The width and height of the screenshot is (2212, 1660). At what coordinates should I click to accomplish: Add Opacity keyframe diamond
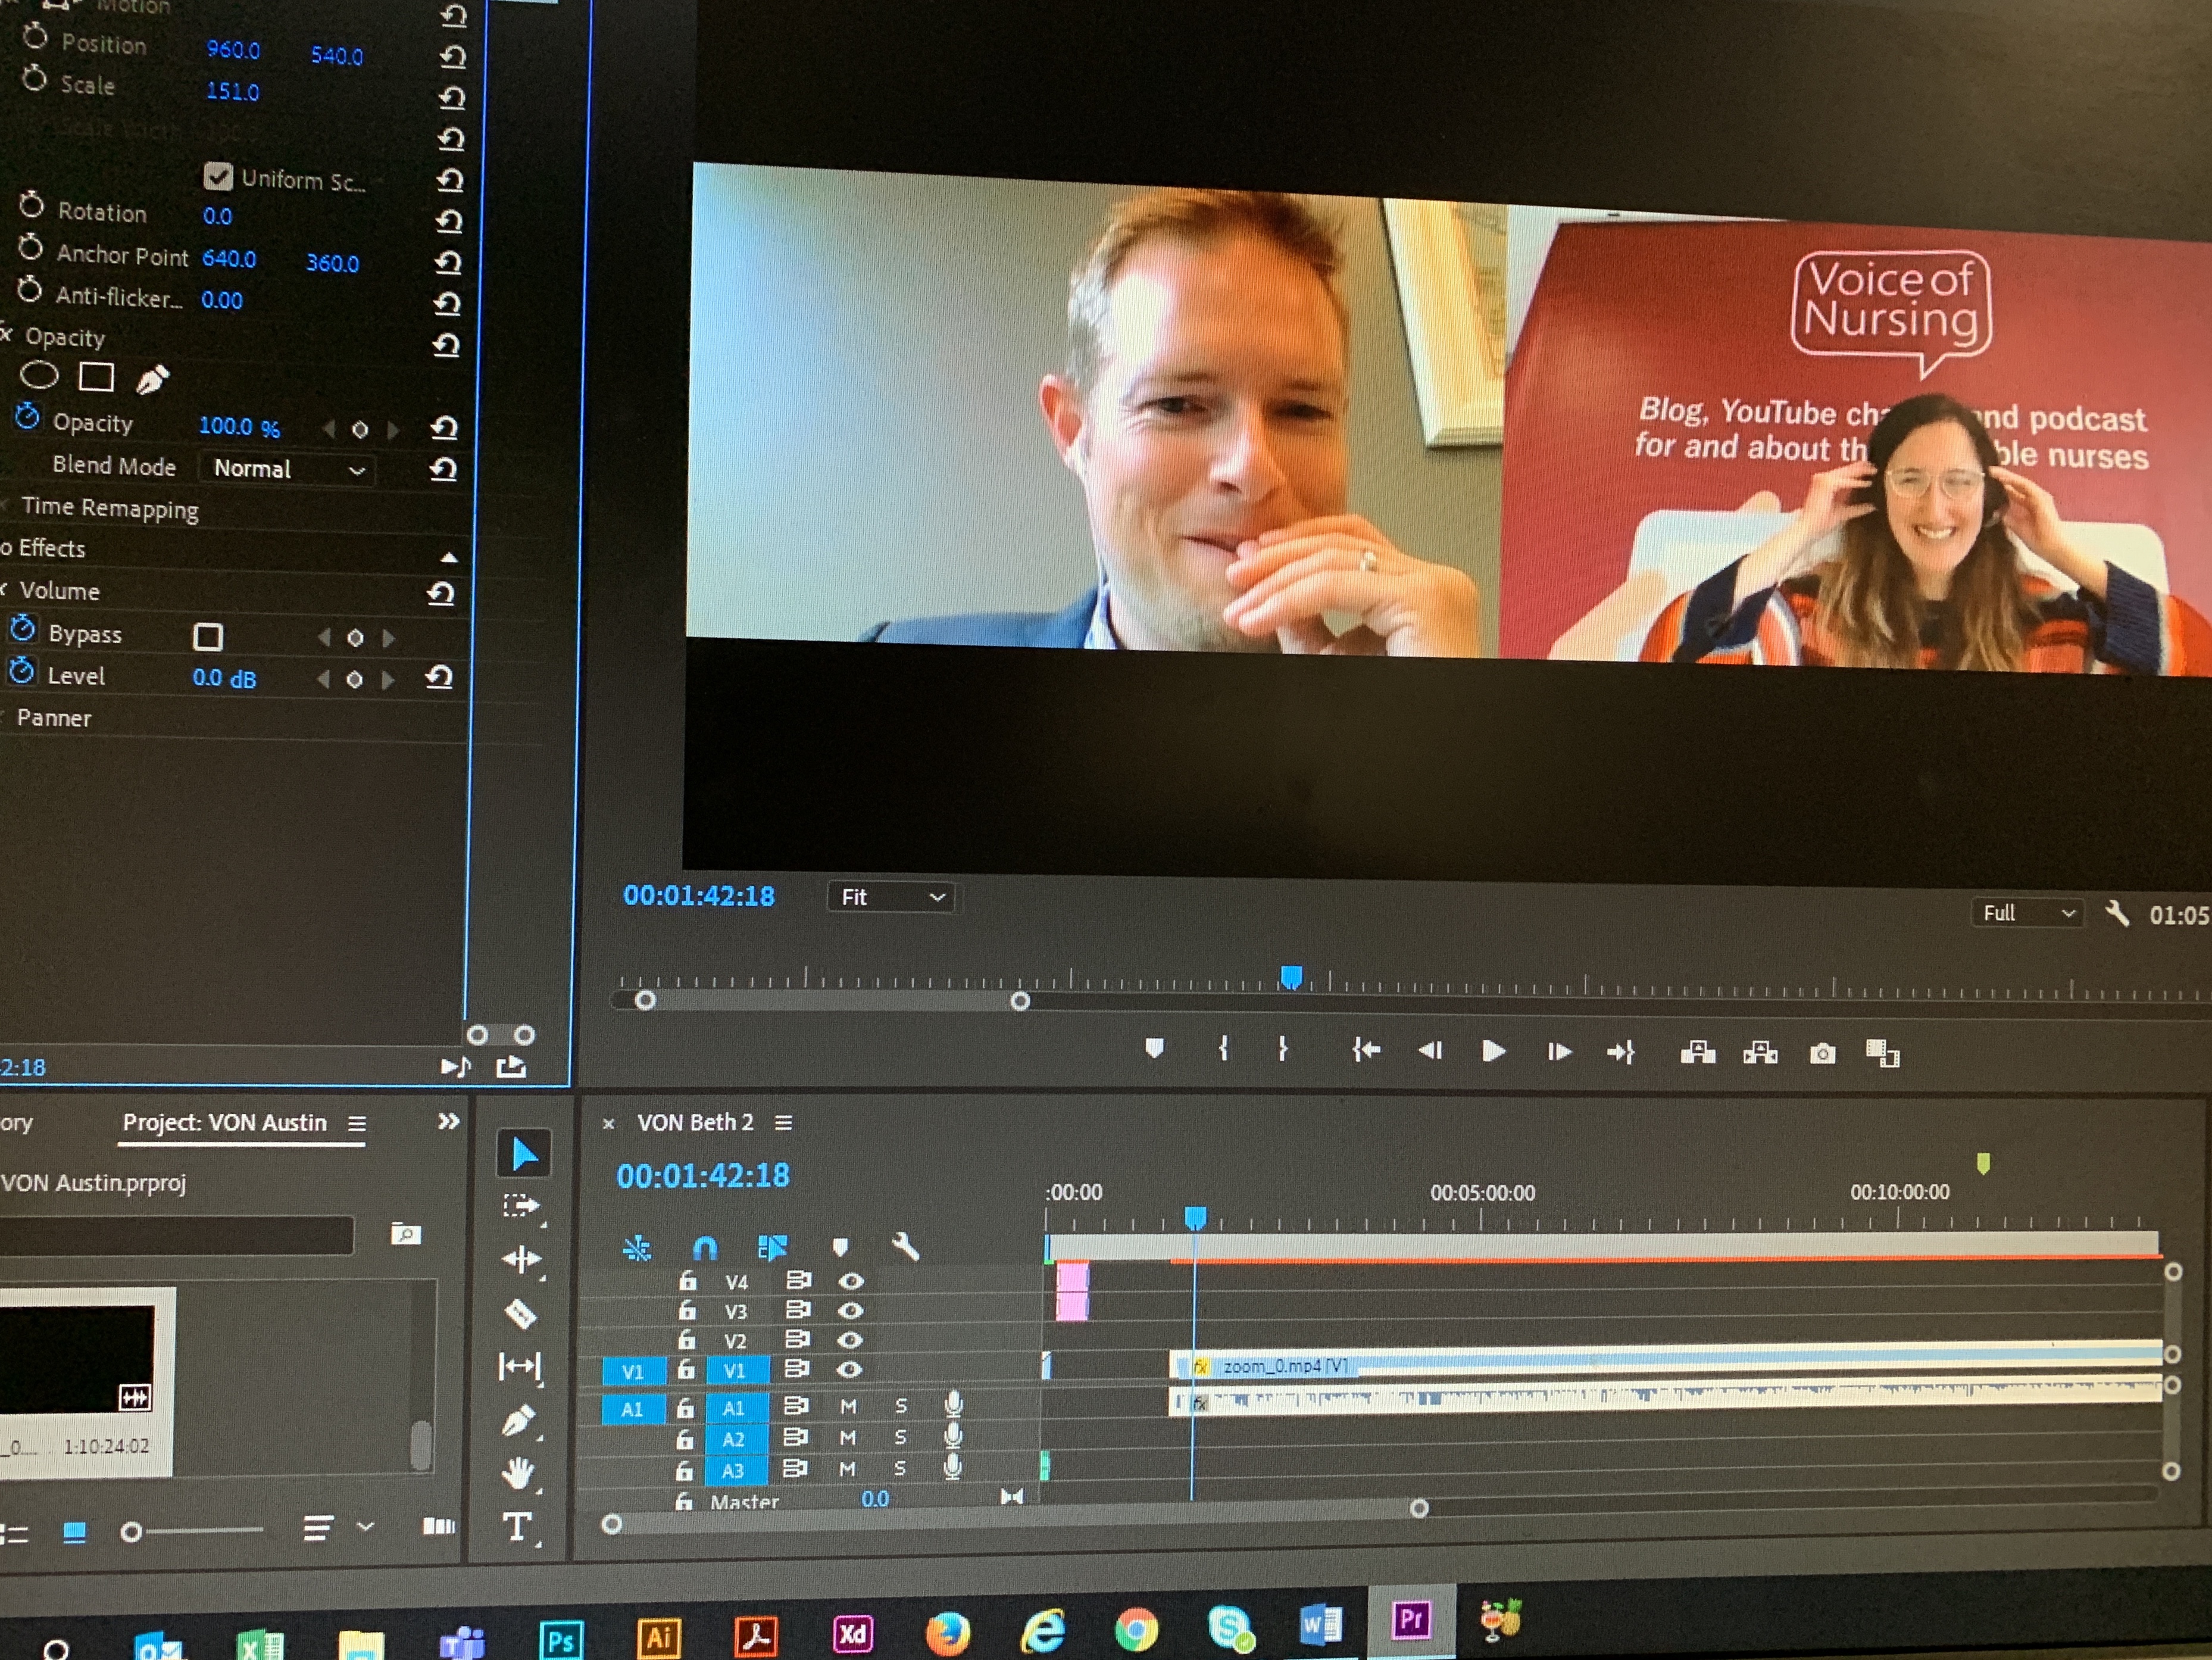(359, 429)
